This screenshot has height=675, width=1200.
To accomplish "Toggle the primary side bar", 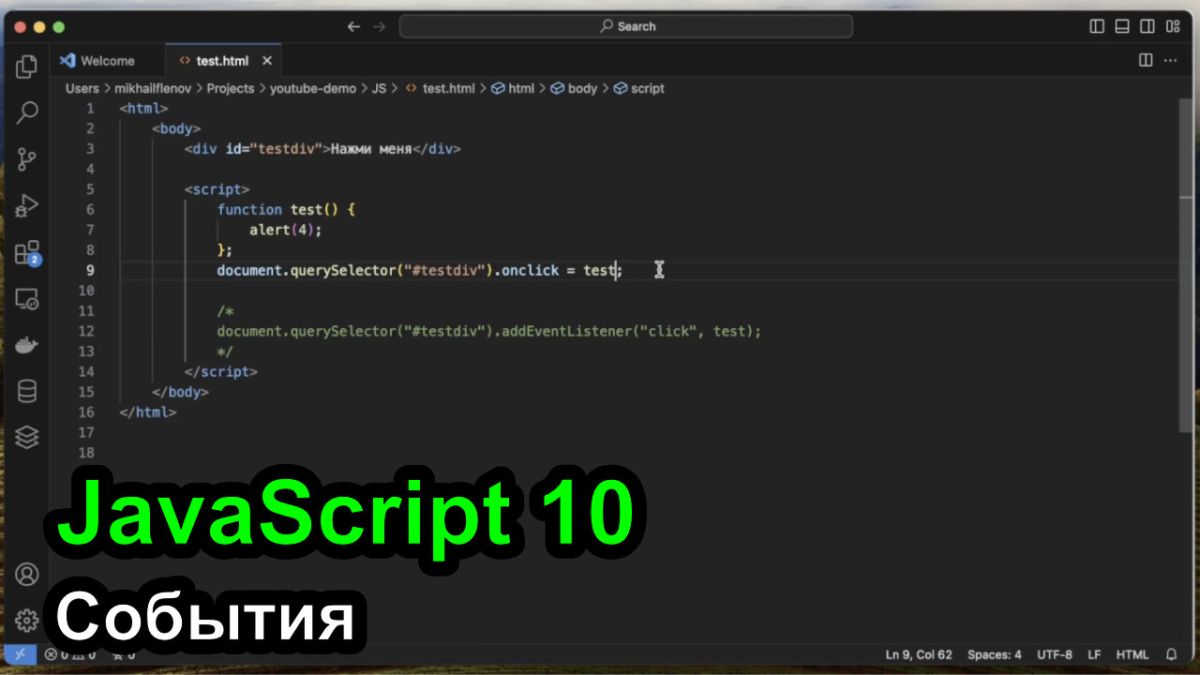I will (x=1097, y=26).
